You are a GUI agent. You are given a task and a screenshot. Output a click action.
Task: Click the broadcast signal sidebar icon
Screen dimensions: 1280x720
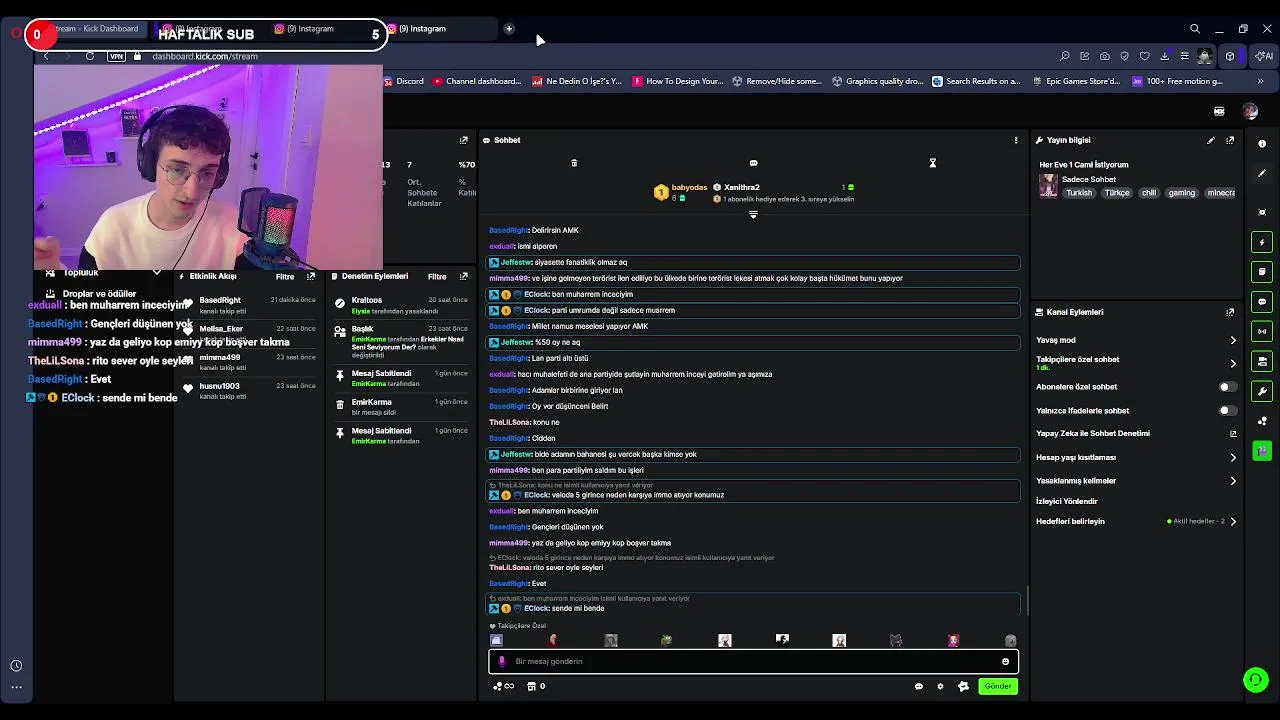(1262, 331)
